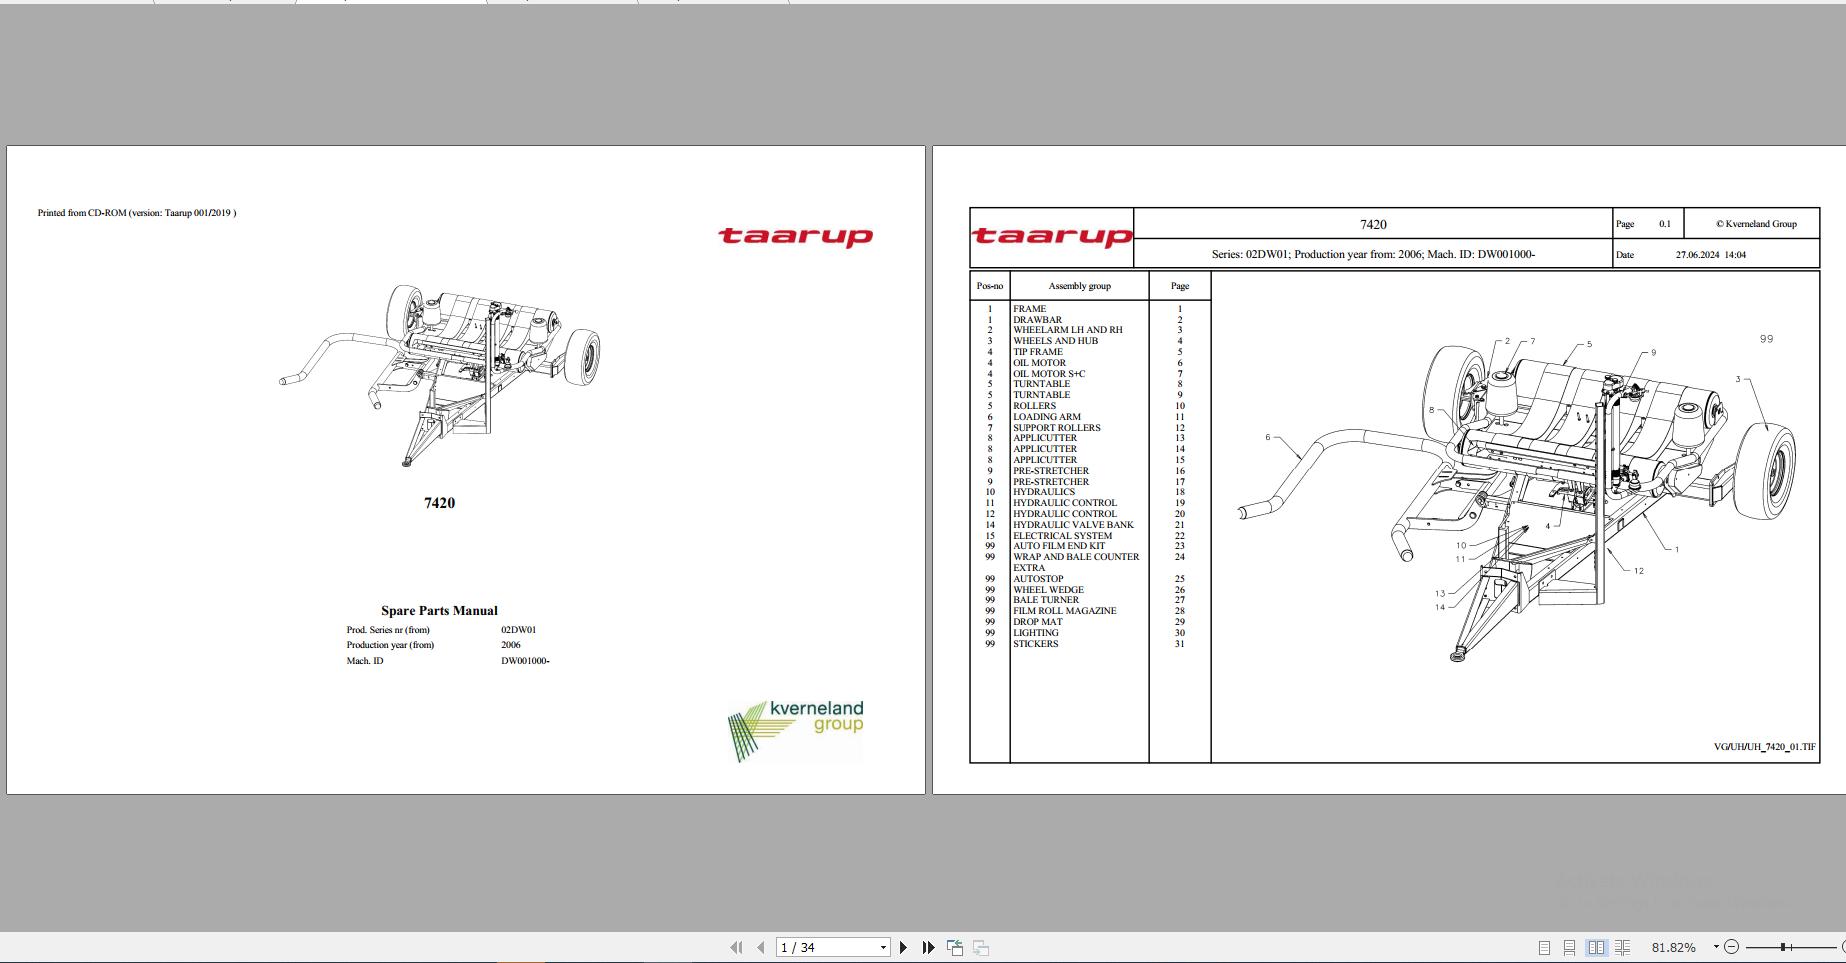This screenshot has height=963, width=1846.
Task: Toggle two-page facing view
Action: 1596,947
